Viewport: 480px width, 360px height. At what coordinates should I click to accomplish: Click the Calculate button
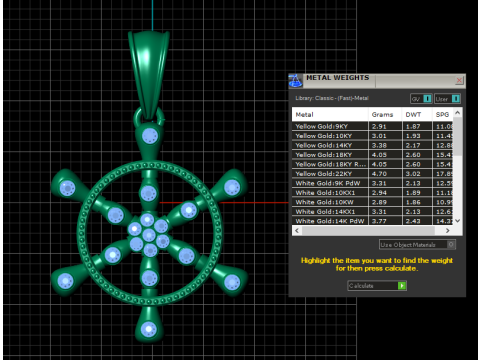(x=377, y=286)
